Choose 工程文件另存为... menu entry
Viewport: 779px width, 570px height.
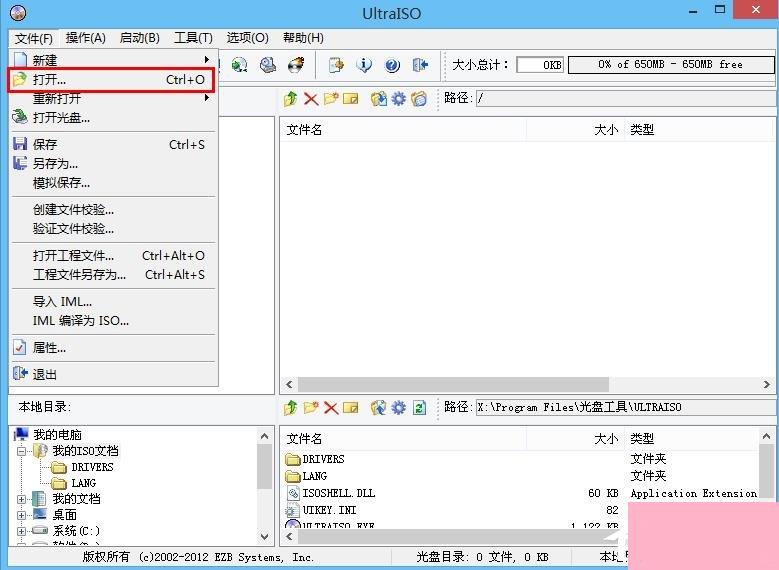(x=113, y=274)
